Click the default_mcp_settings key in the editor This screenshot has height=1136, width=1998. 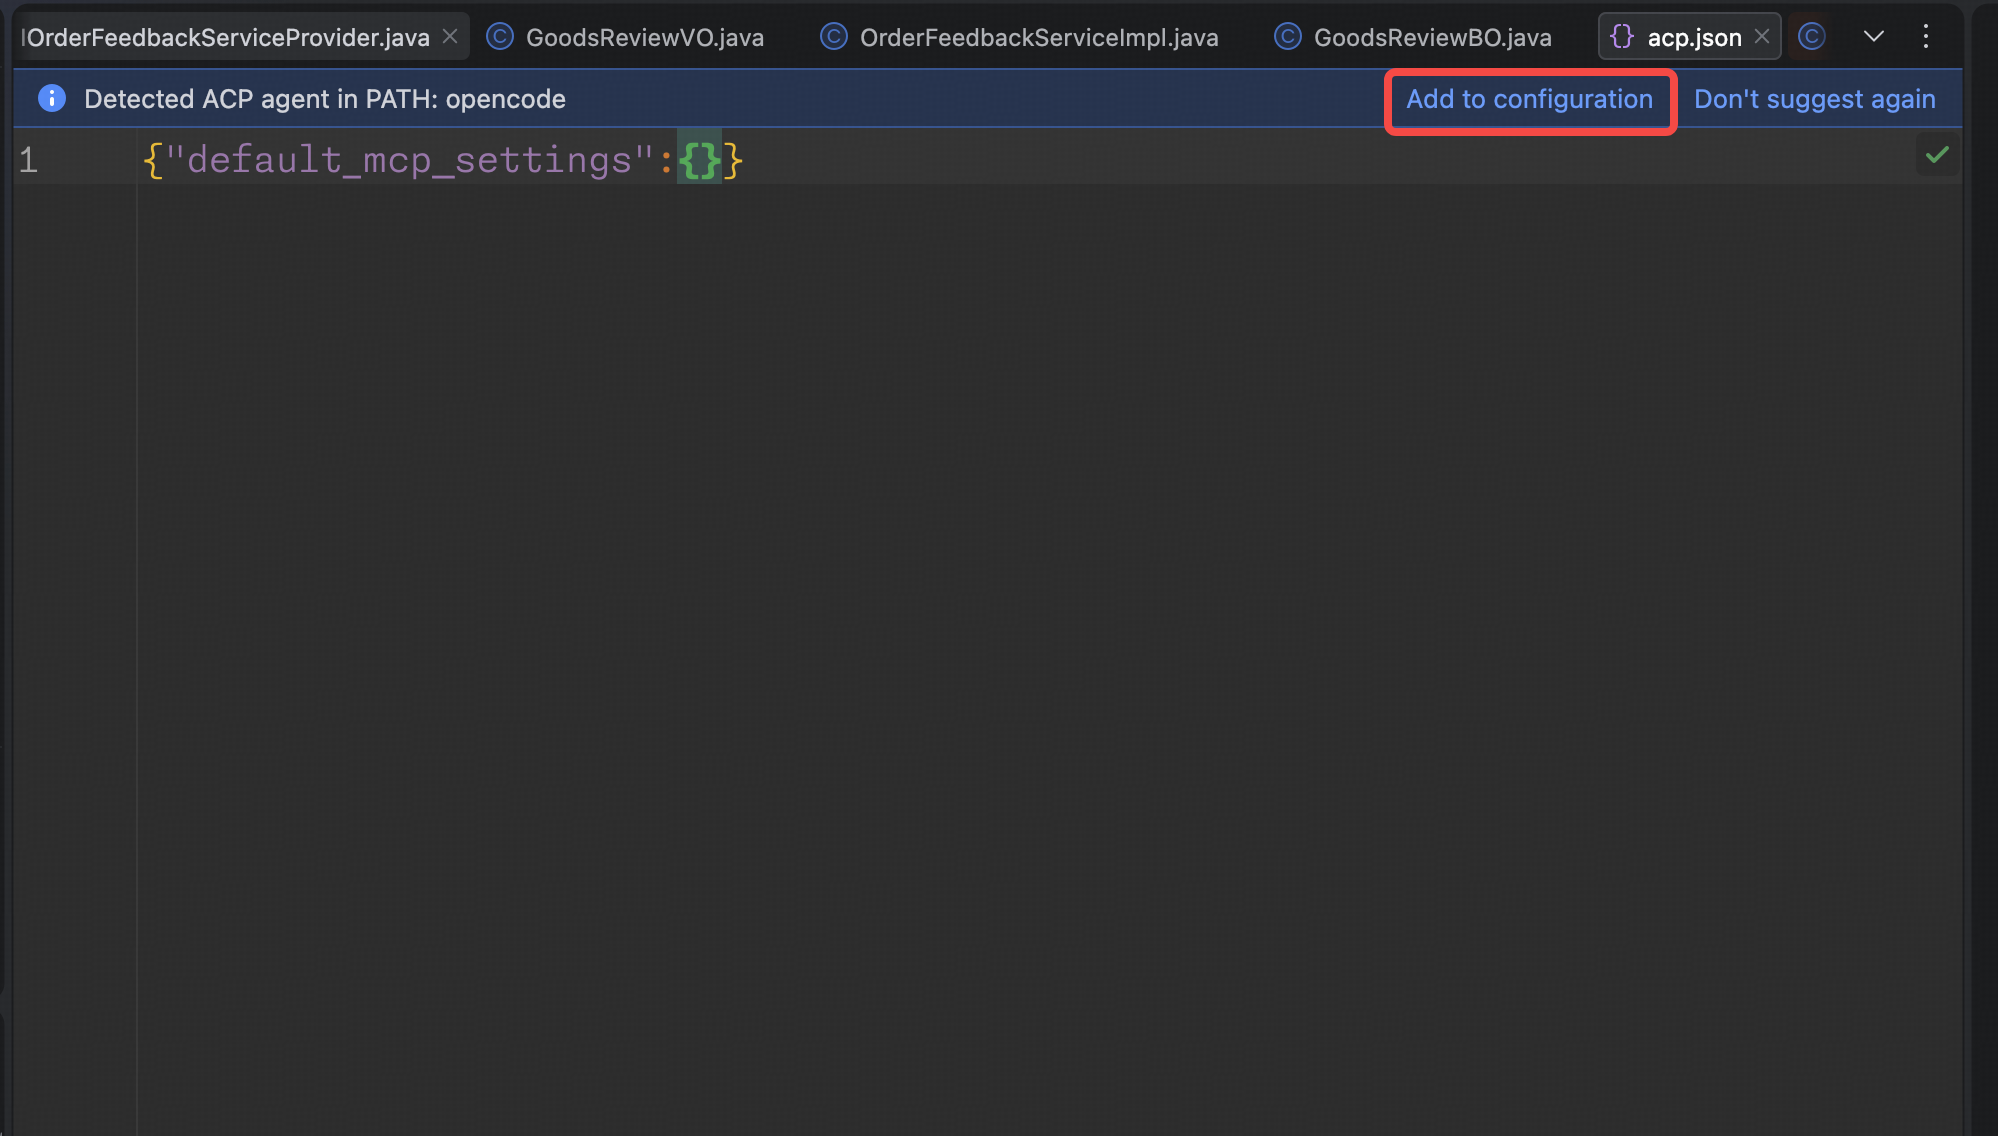410,159
